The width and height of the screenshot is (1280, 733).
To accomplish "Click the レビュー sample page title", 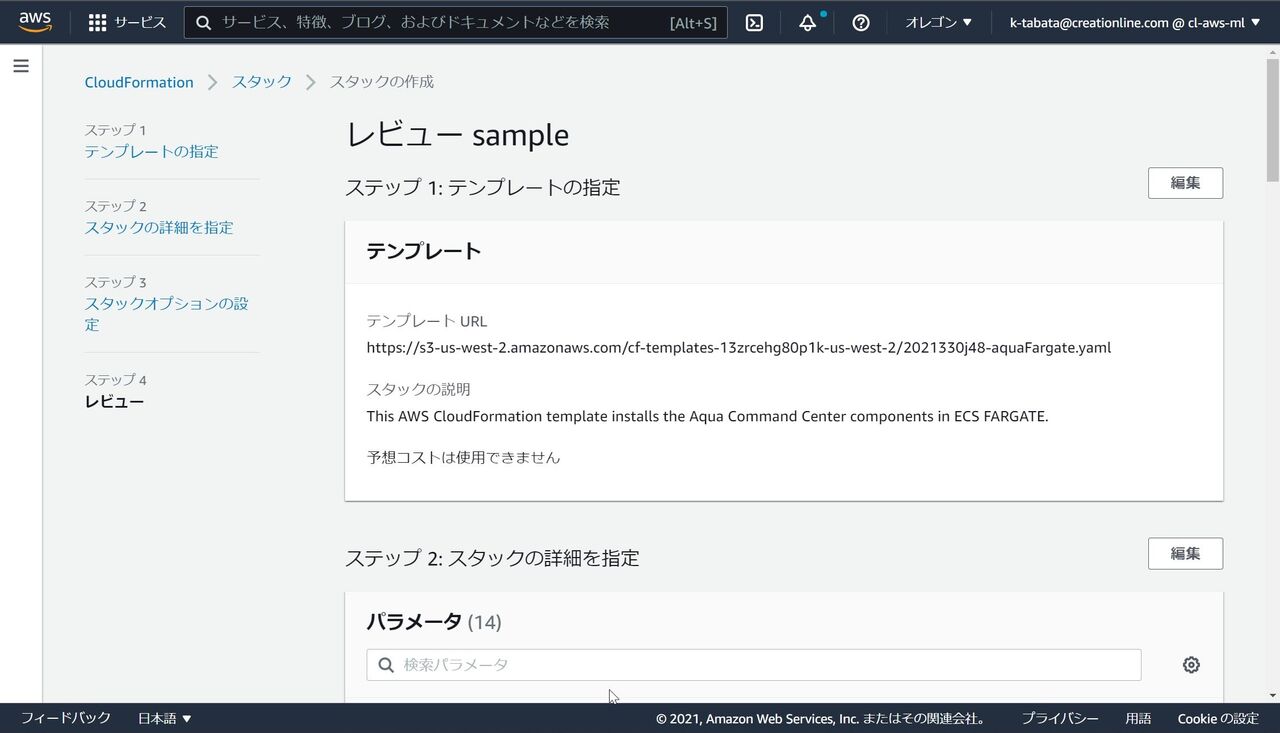I will point(457,135).
